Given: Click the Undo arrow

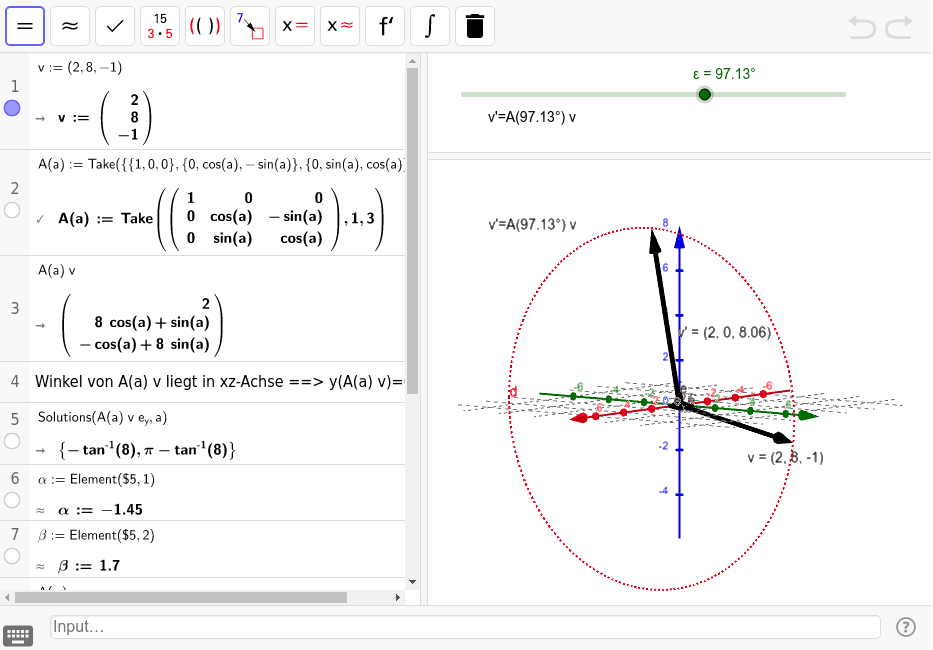Looking at the screenshot, I should click(862, 27).
